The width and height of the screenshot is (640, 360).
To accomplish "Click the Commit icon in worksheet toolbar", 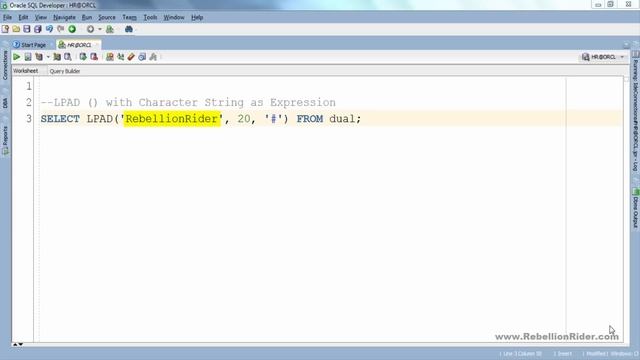I will pyautogui.click(x=83, y=57).
